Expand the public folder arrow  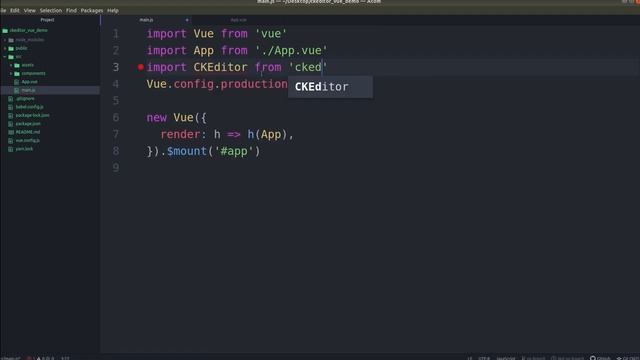click(x=5, y=48)
